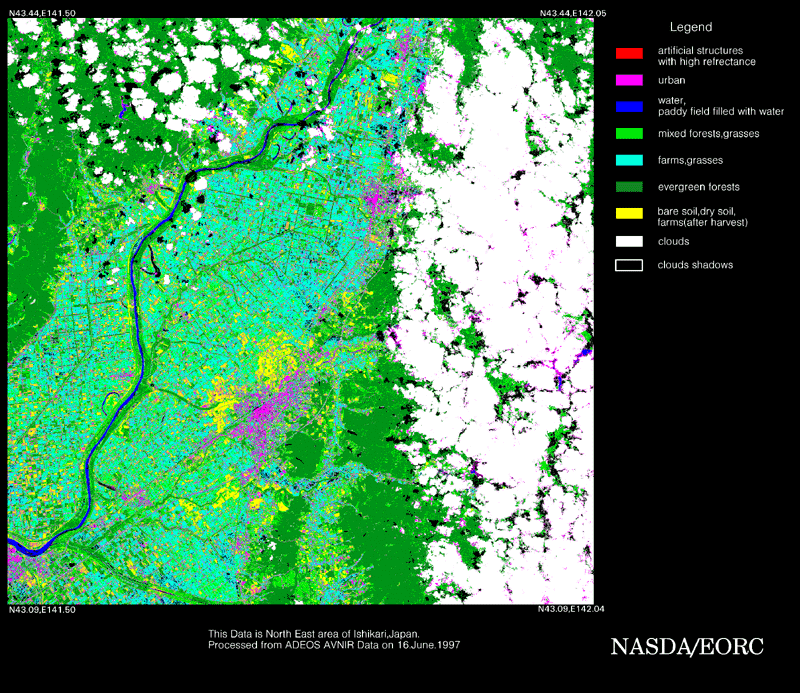Click the 'Legend' heading text
Image resolution: width=800 pixels, height=693 pixels.
coord(691,27)
